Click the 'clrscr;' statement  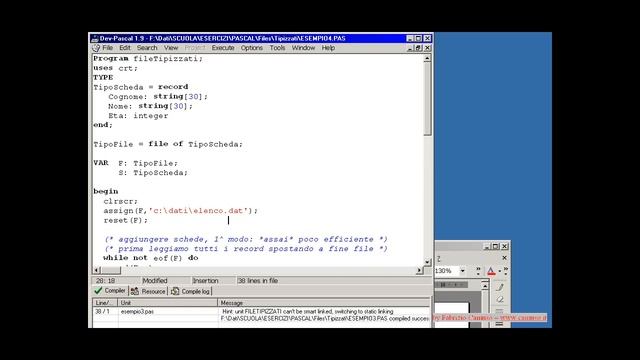pos(121,201)
